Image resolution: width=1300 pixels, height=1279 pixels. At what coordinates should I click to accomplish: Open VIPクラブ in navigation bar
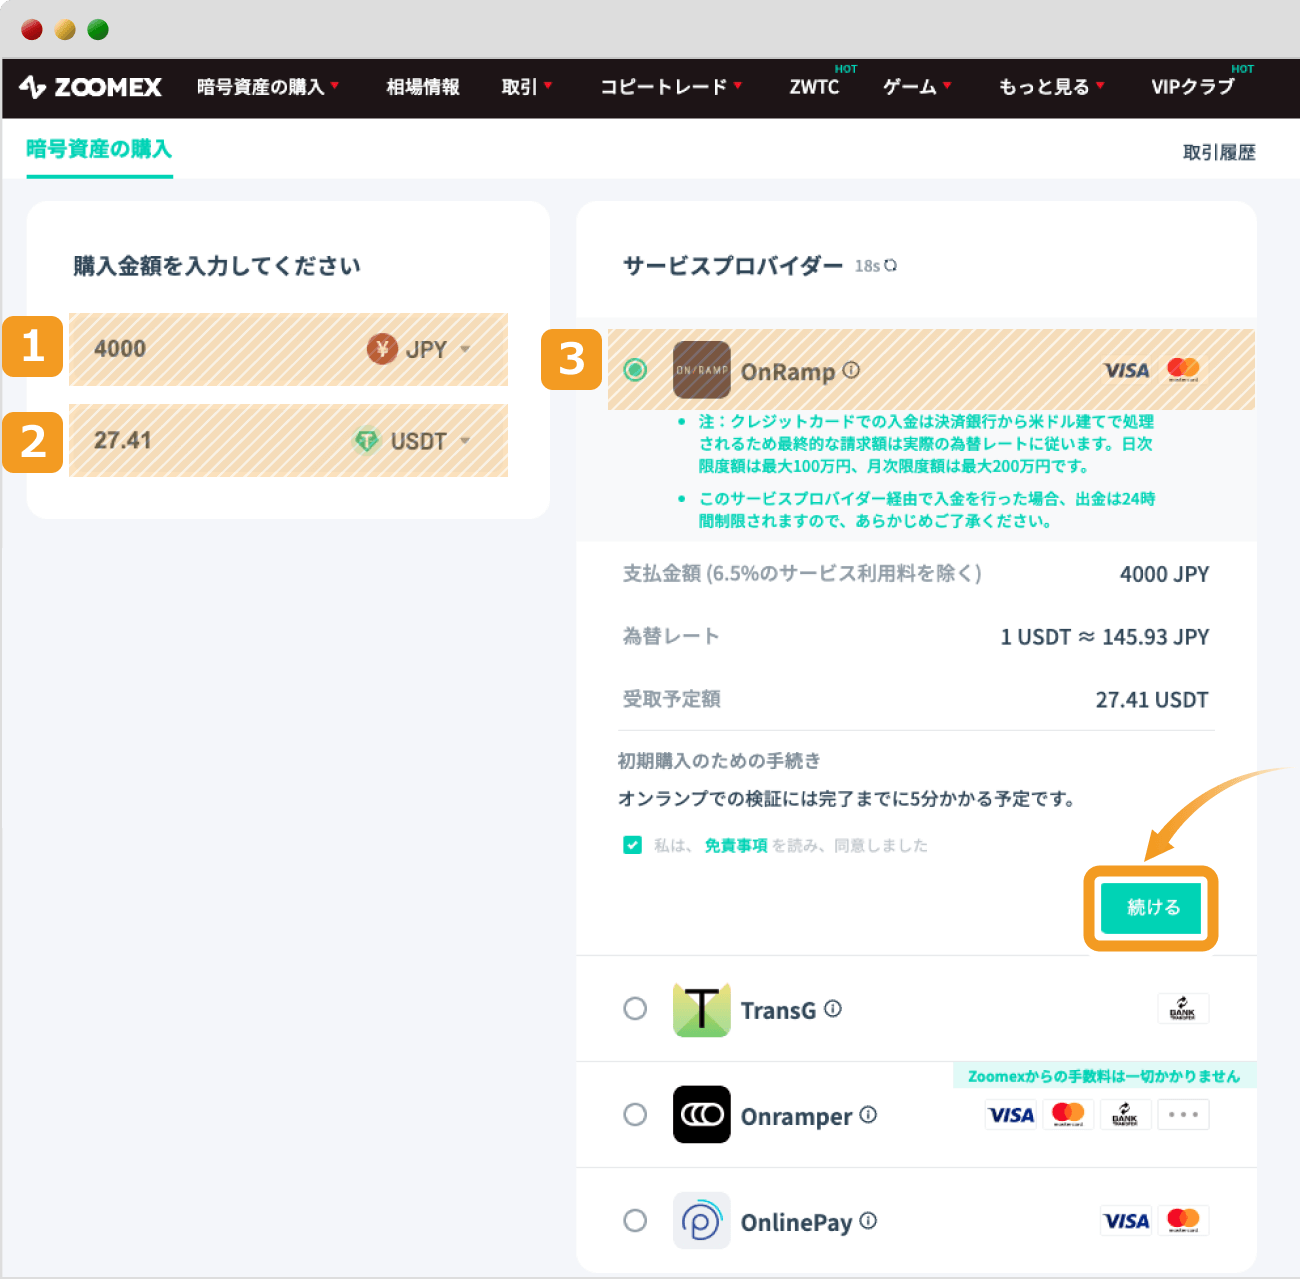click(x=1193, y=87)
